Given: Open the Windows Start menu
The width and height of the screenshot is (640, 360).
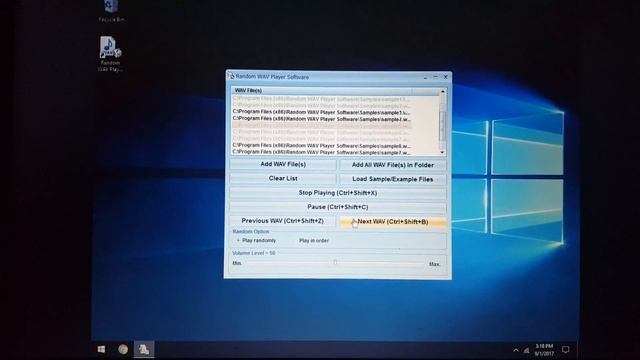Looking at the screenshot, I should tap(101, 349).
